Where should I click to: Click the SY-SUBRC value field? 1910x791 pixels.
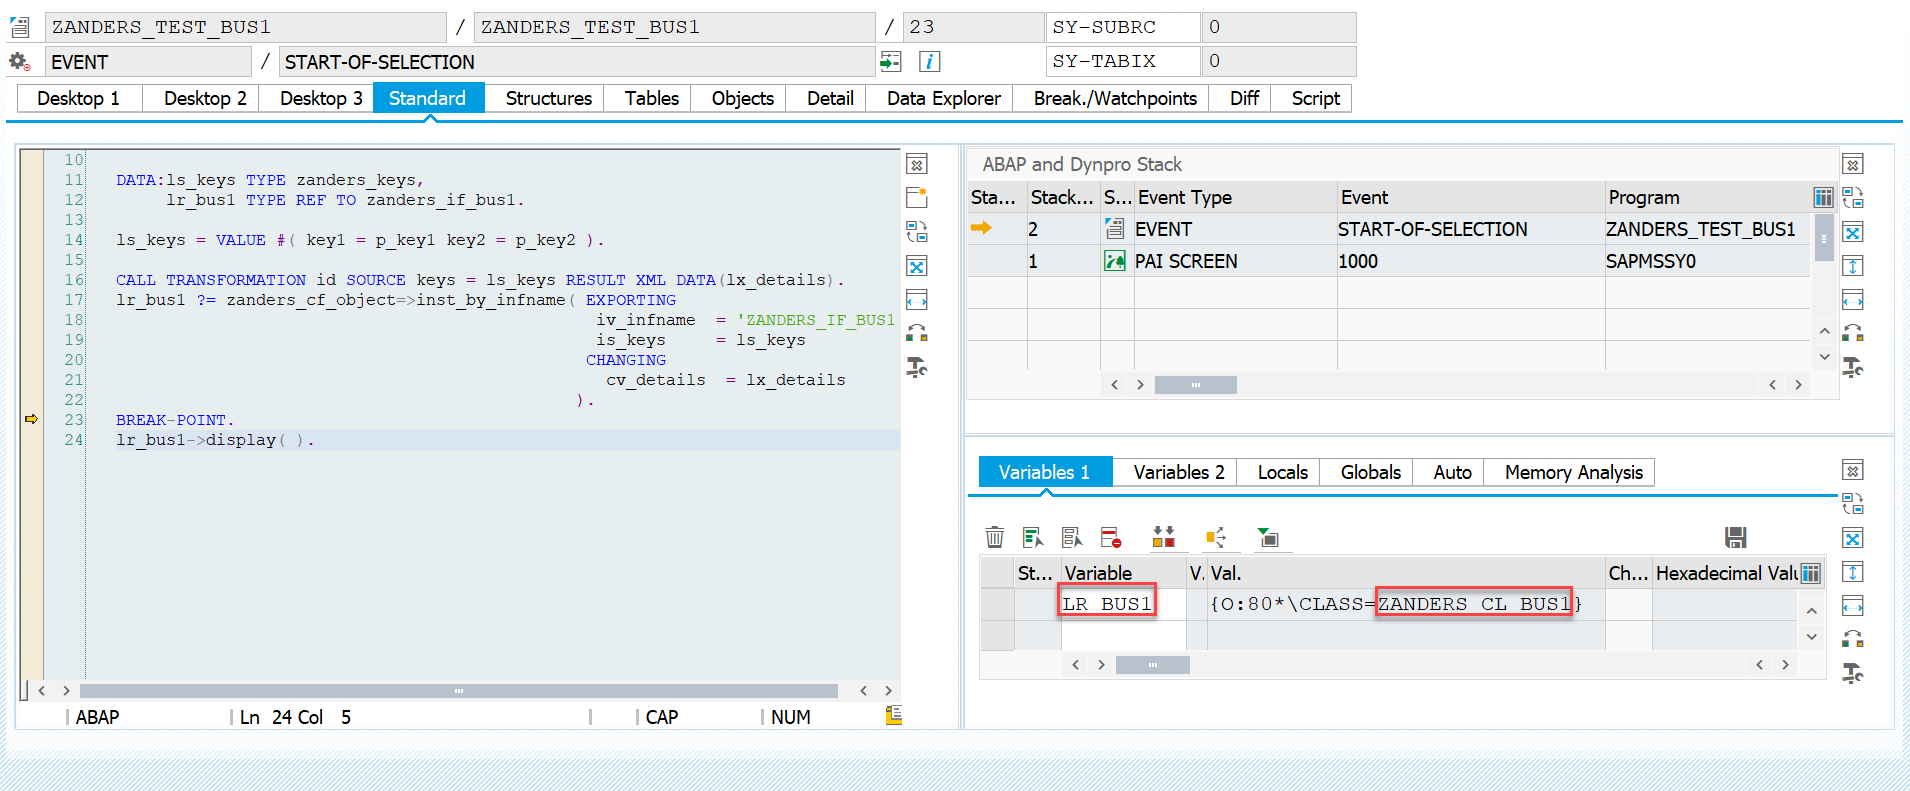pyautogui.click(x=1279, y=27)
